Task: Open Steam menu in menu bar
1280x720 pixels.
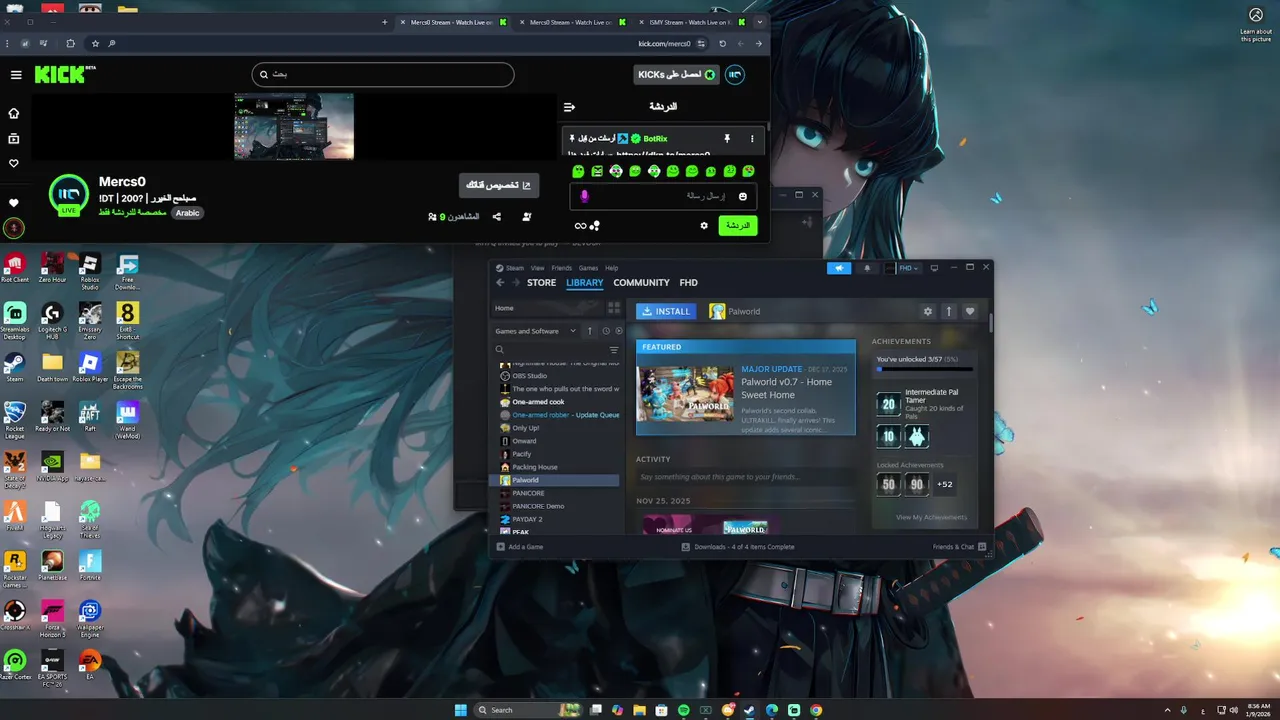Action: coord(515,268)
